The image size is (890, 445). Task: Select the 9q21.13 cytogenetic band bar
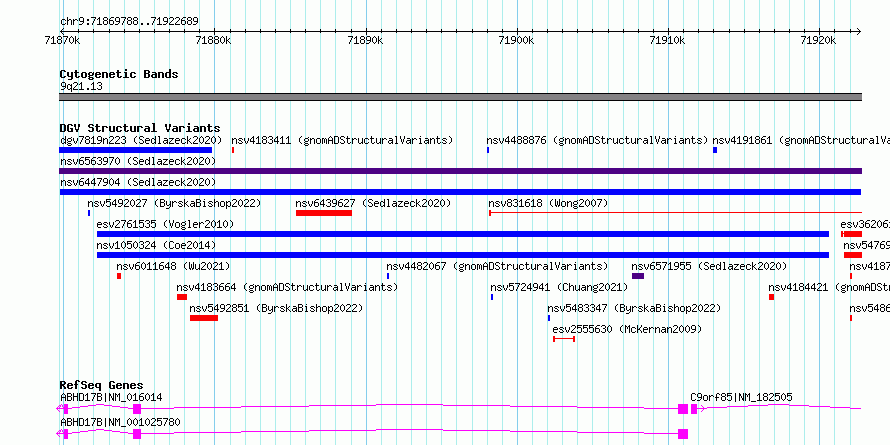tap(460, 97)
